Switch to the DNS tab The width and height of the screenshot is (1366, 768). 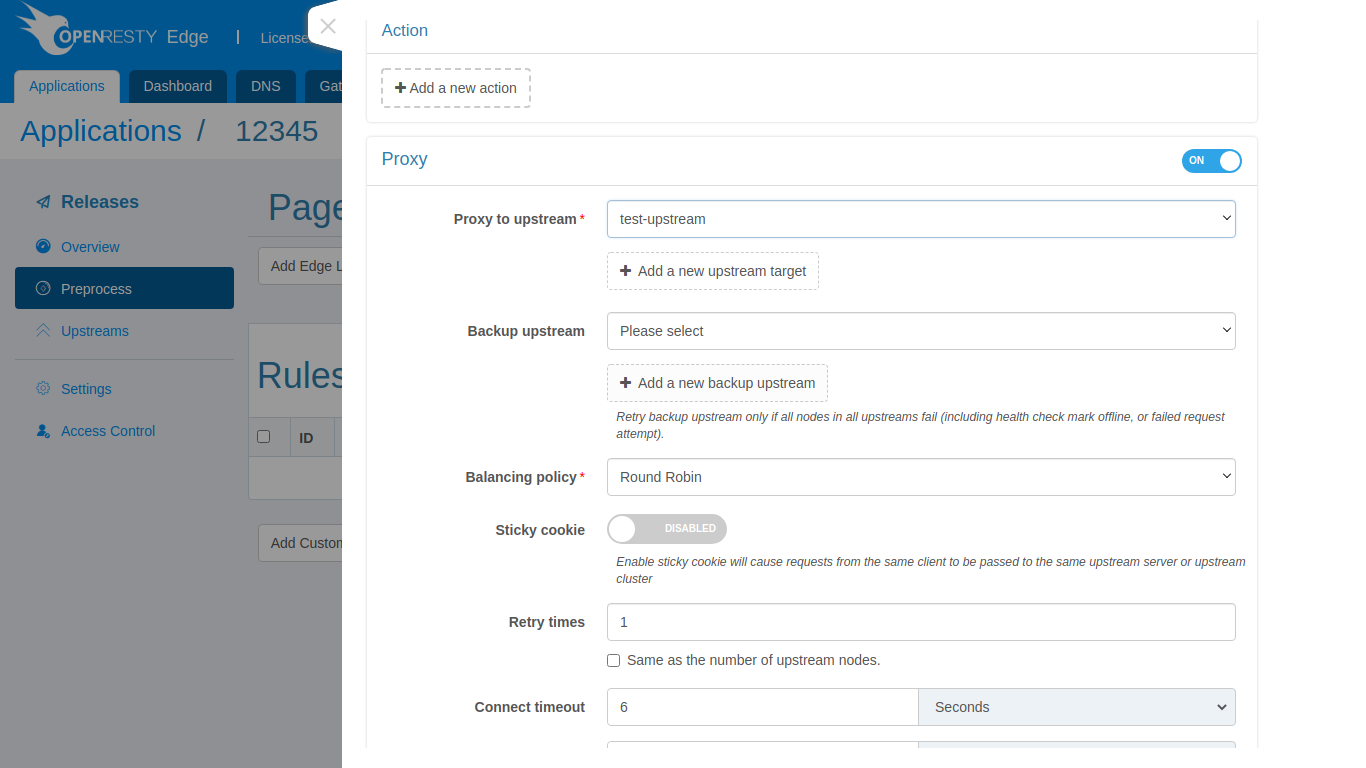pos(266,86)
